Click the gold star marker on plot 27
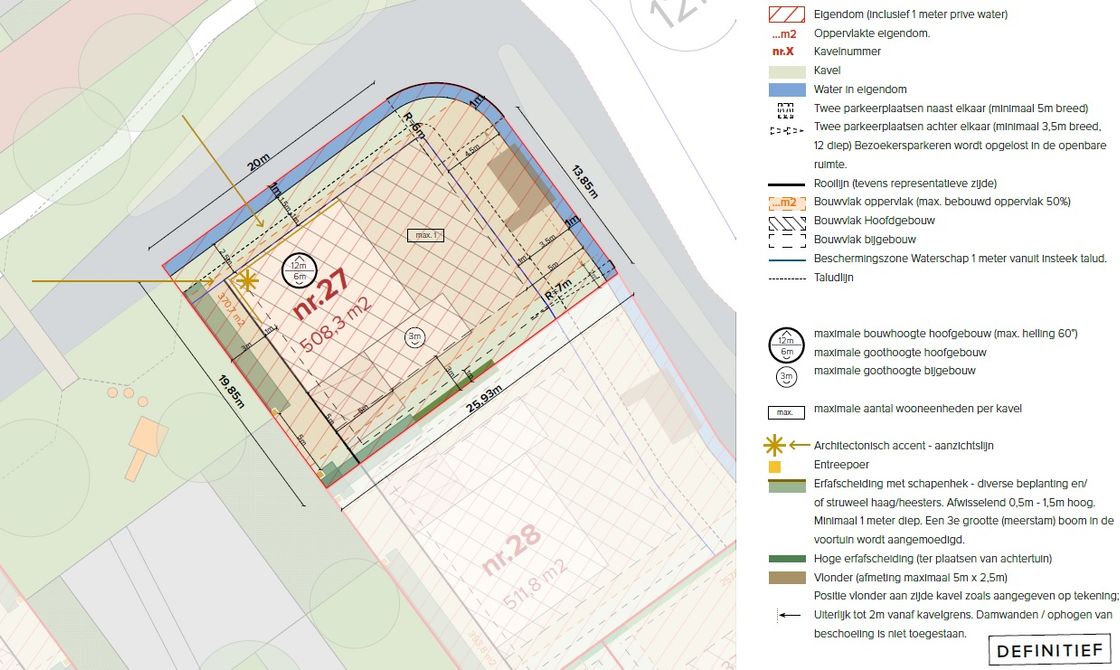Image resolution: width=1120 pixels, height=670 pixels. coord(247,282)
